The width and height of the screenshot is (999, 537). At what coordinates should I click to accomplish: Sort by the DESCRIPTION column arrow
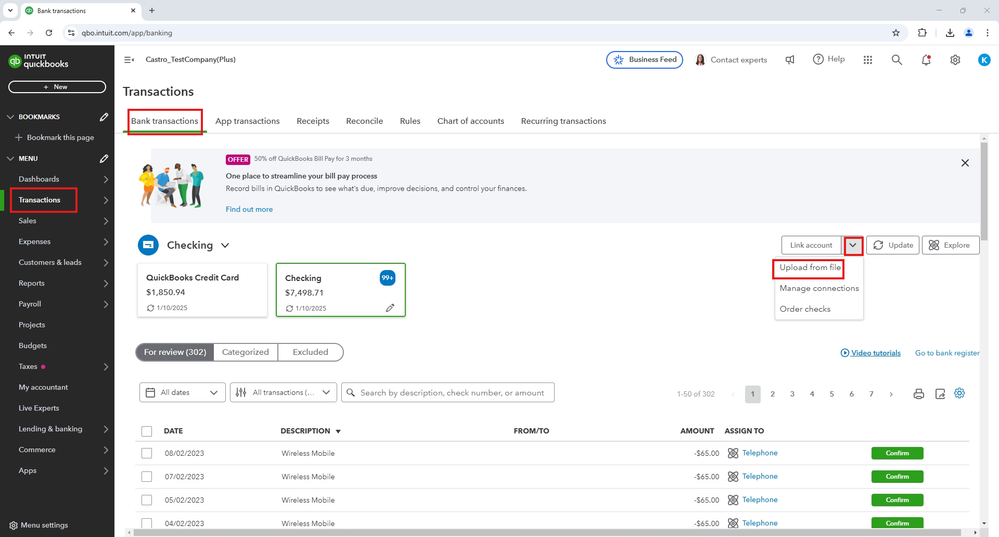tap(338, 431)
